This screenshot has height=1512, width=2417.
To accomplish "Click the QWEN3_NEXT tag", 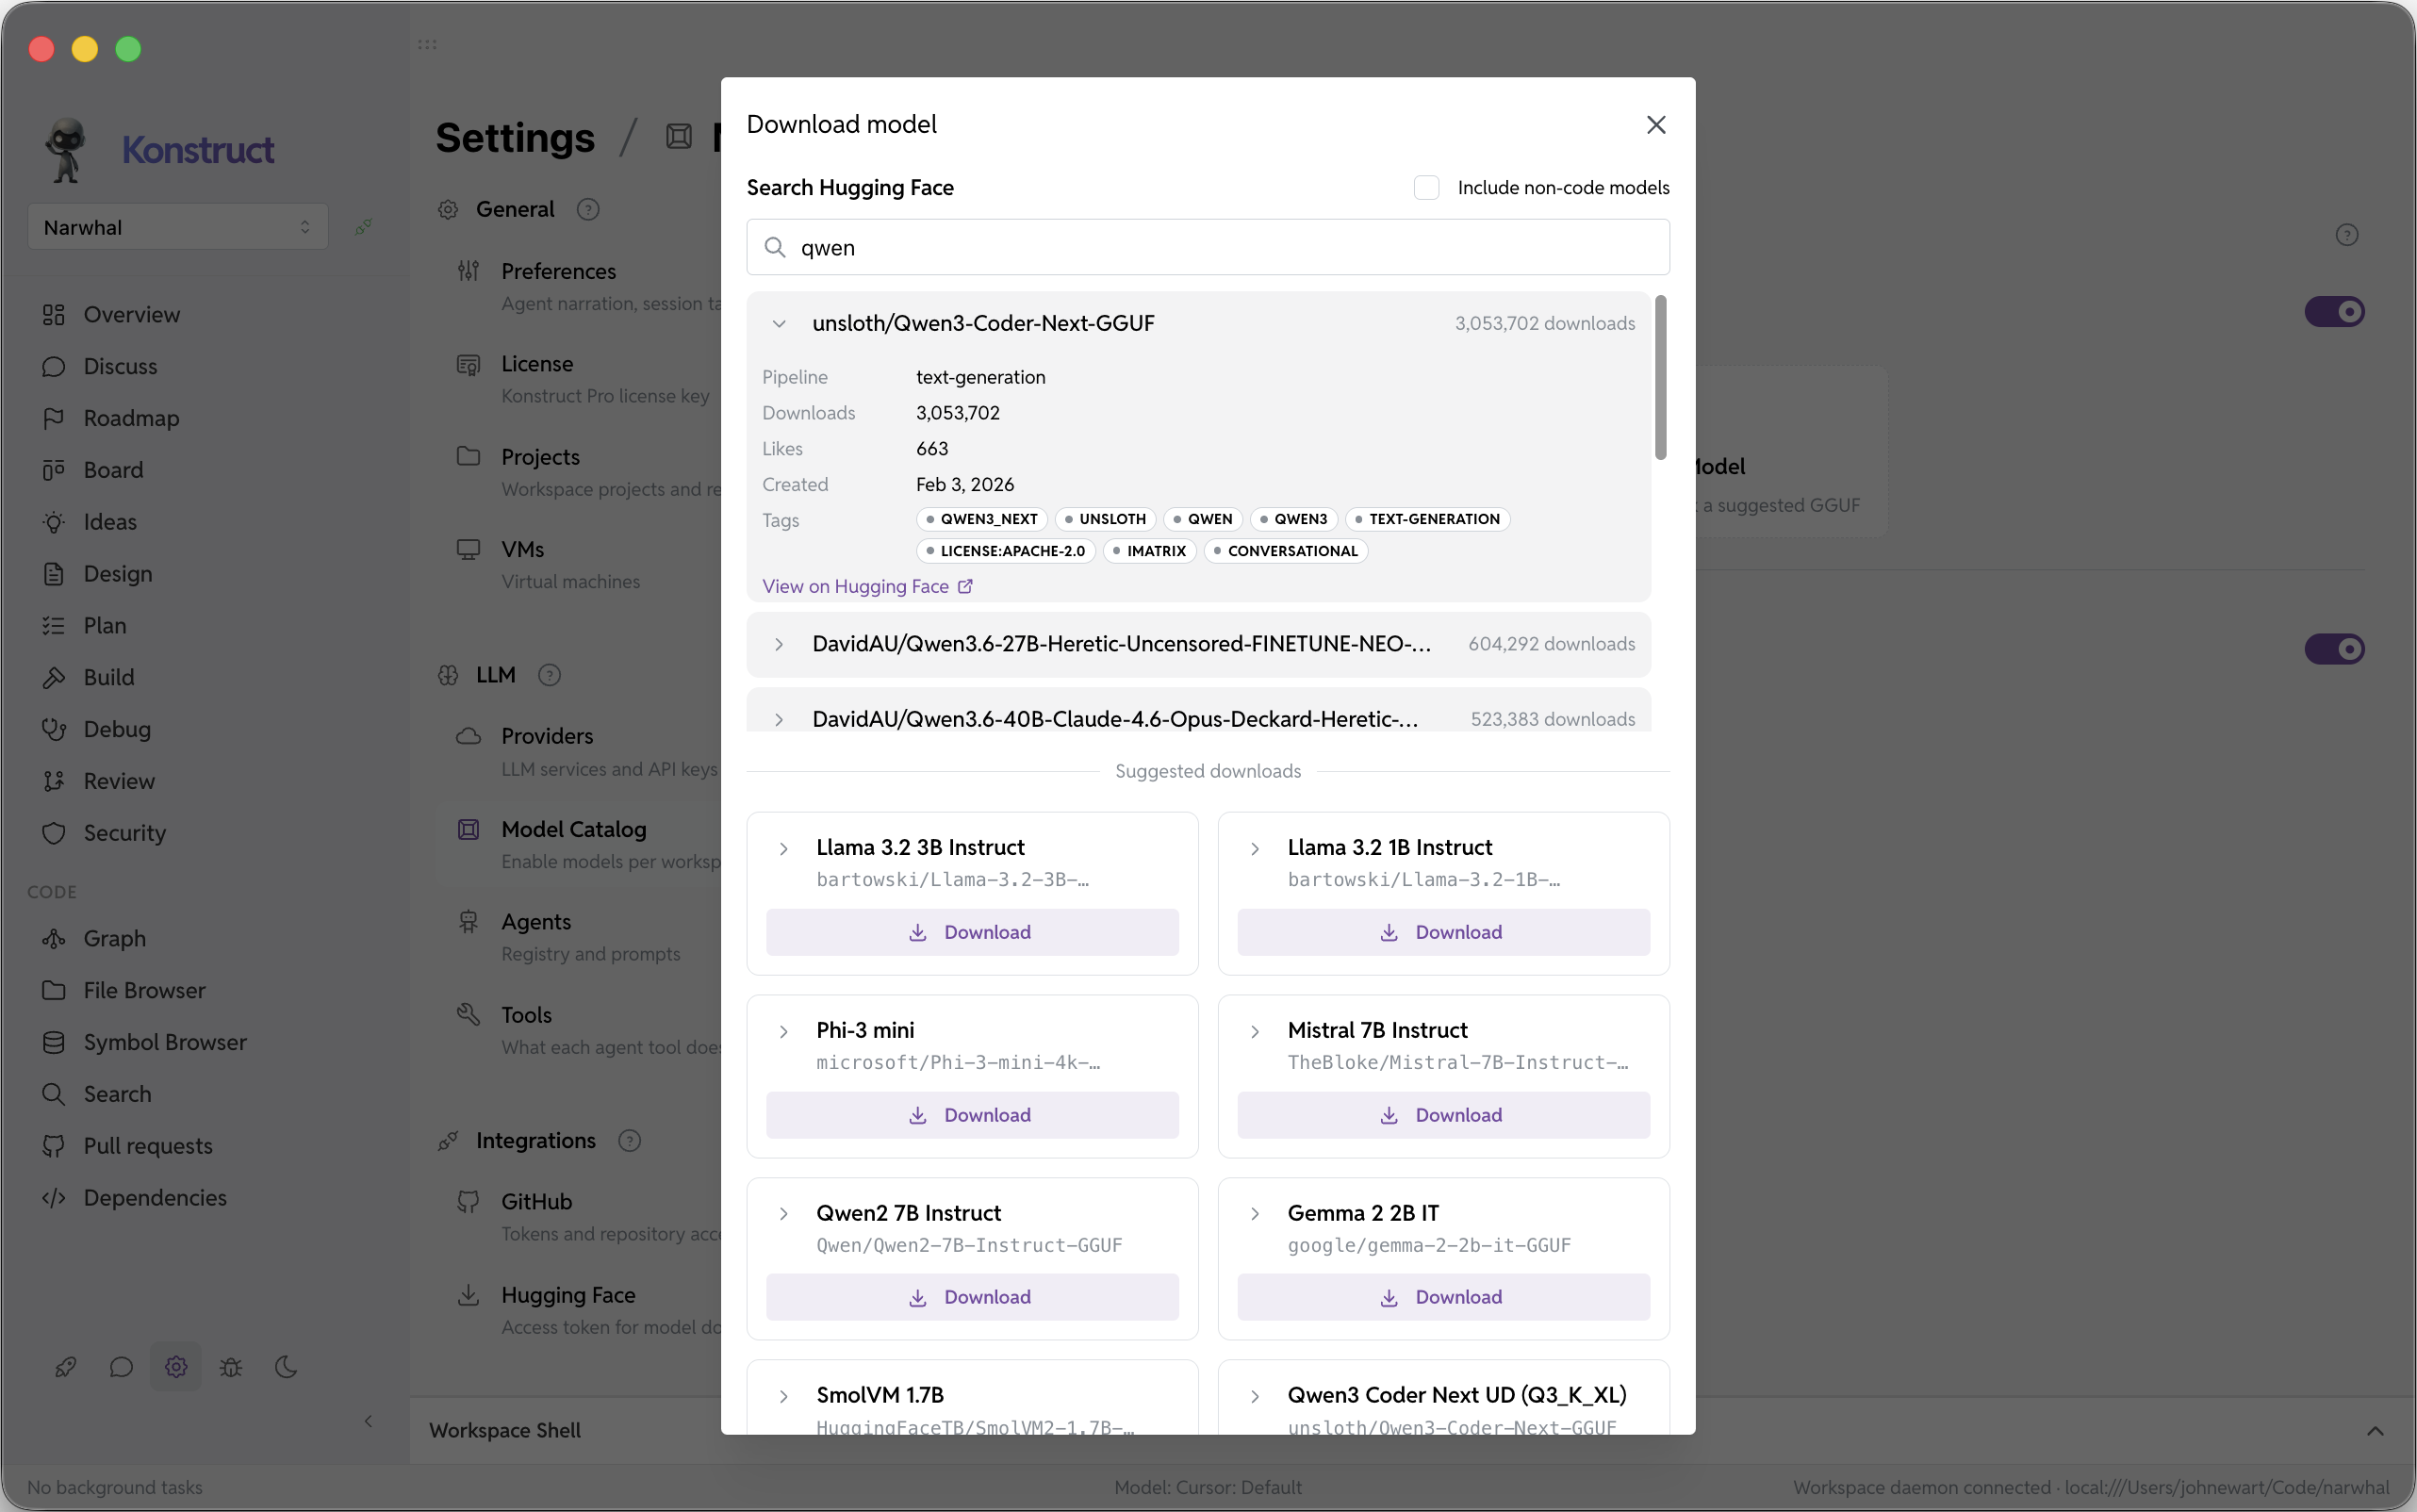I will point(982,519).
